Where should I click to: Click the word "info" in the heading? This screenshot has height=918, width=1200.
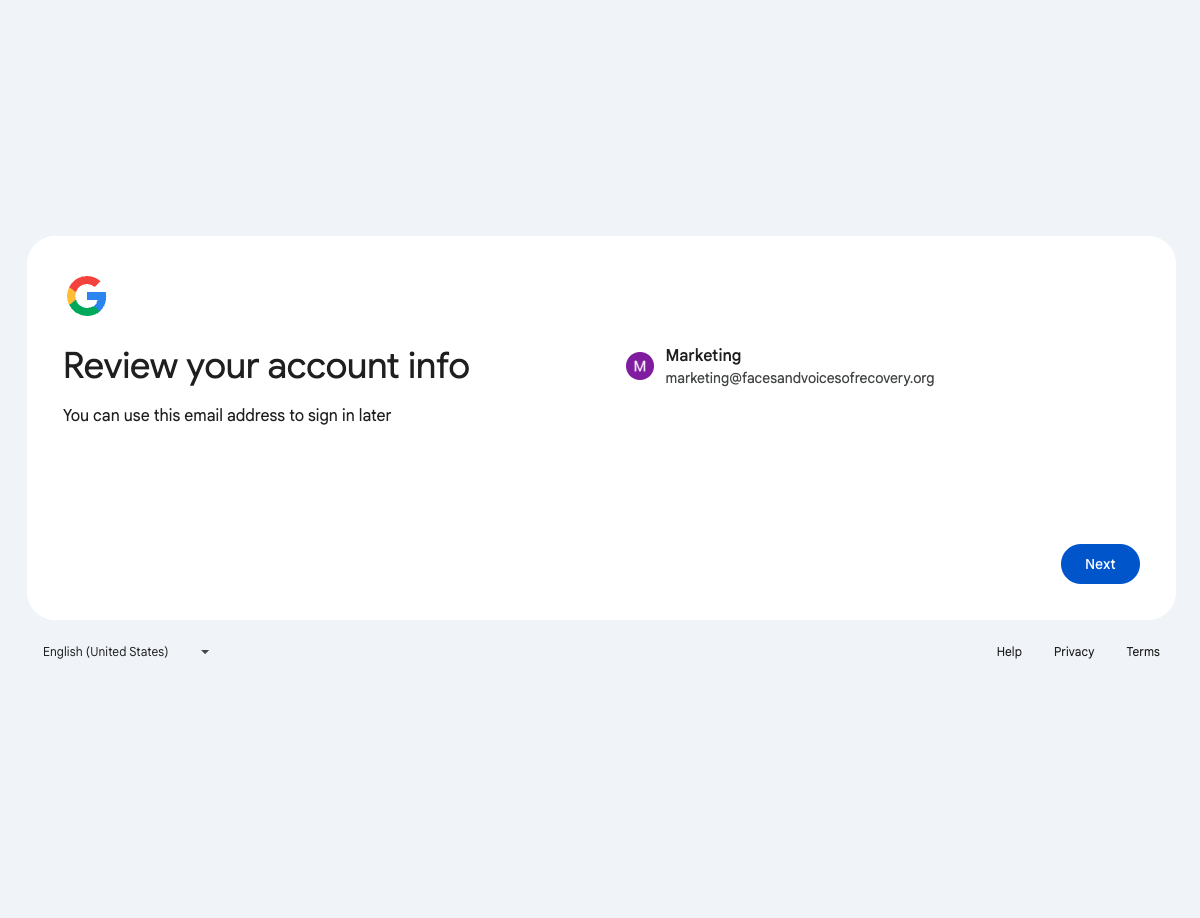click(439, 366)
